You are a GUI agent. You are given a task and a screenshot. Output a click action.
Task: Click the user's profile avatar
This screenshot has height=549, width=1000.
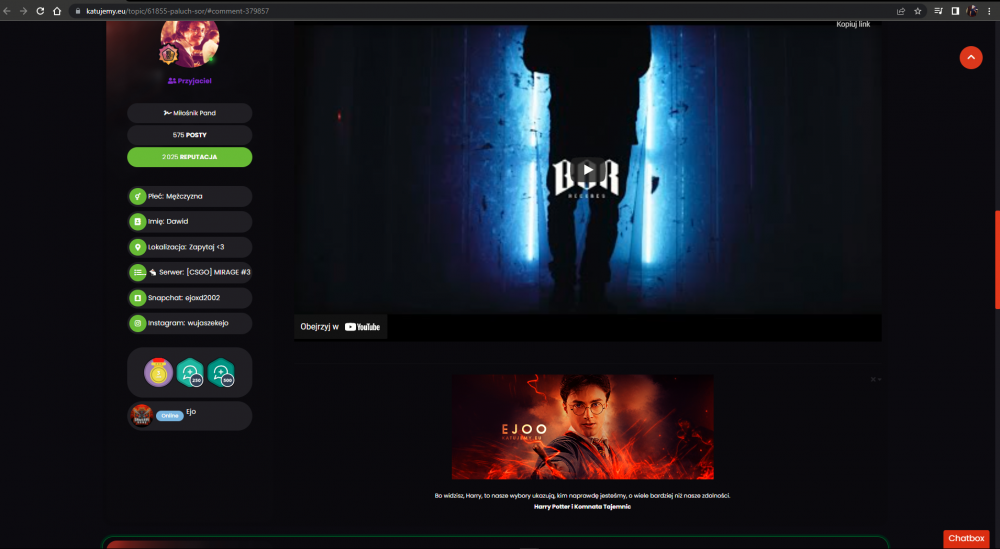coord(189,43)
